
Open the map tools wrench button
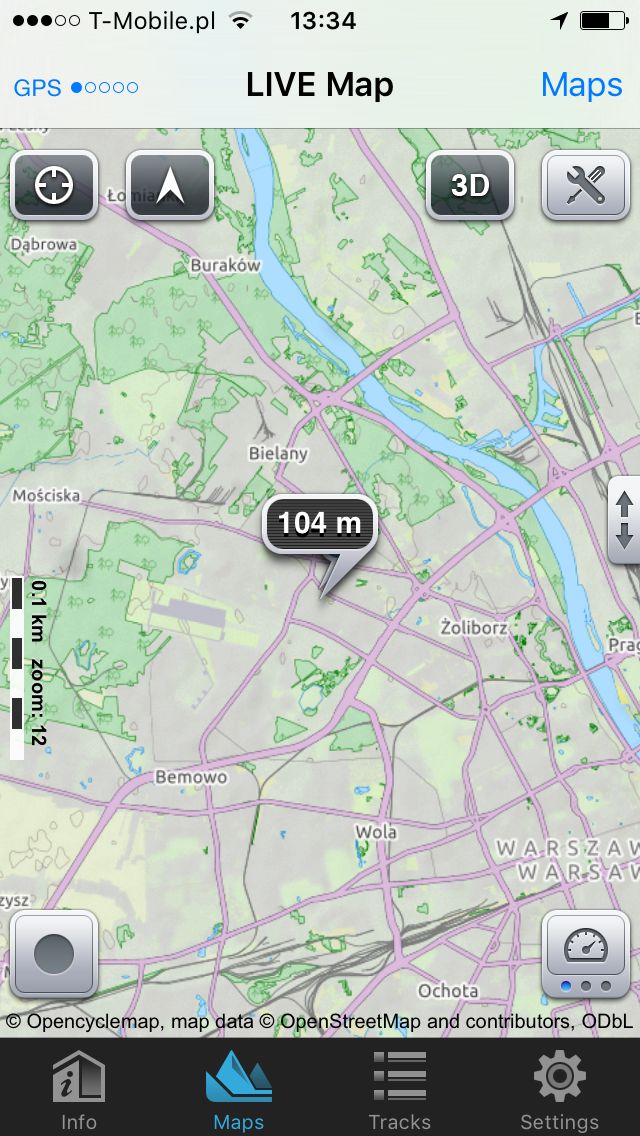point(586,185)
